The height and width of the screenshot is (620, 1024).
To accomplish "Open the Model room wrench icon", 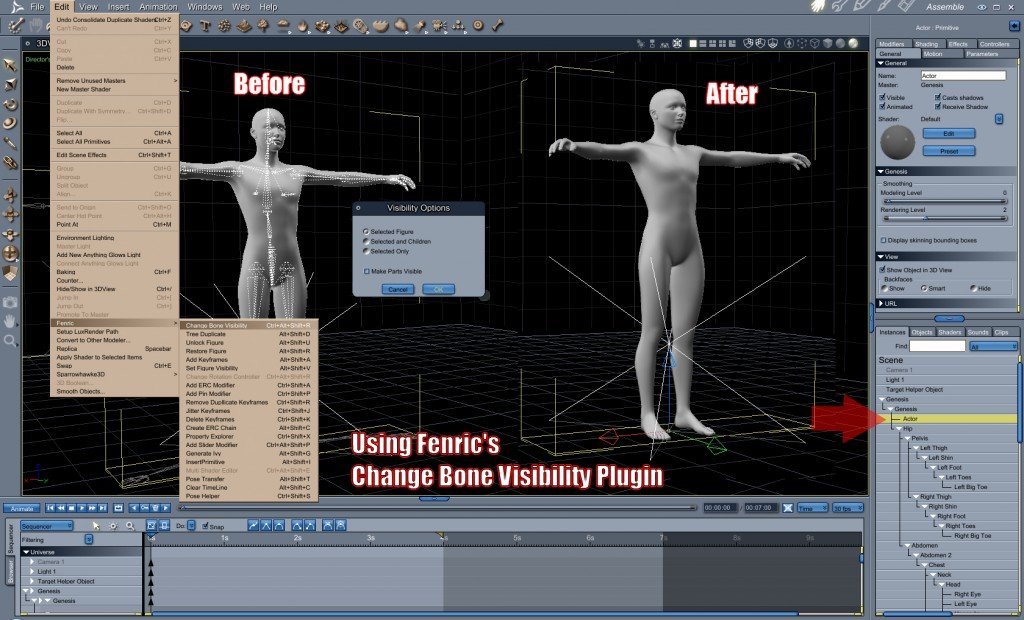I will [839, 6].
